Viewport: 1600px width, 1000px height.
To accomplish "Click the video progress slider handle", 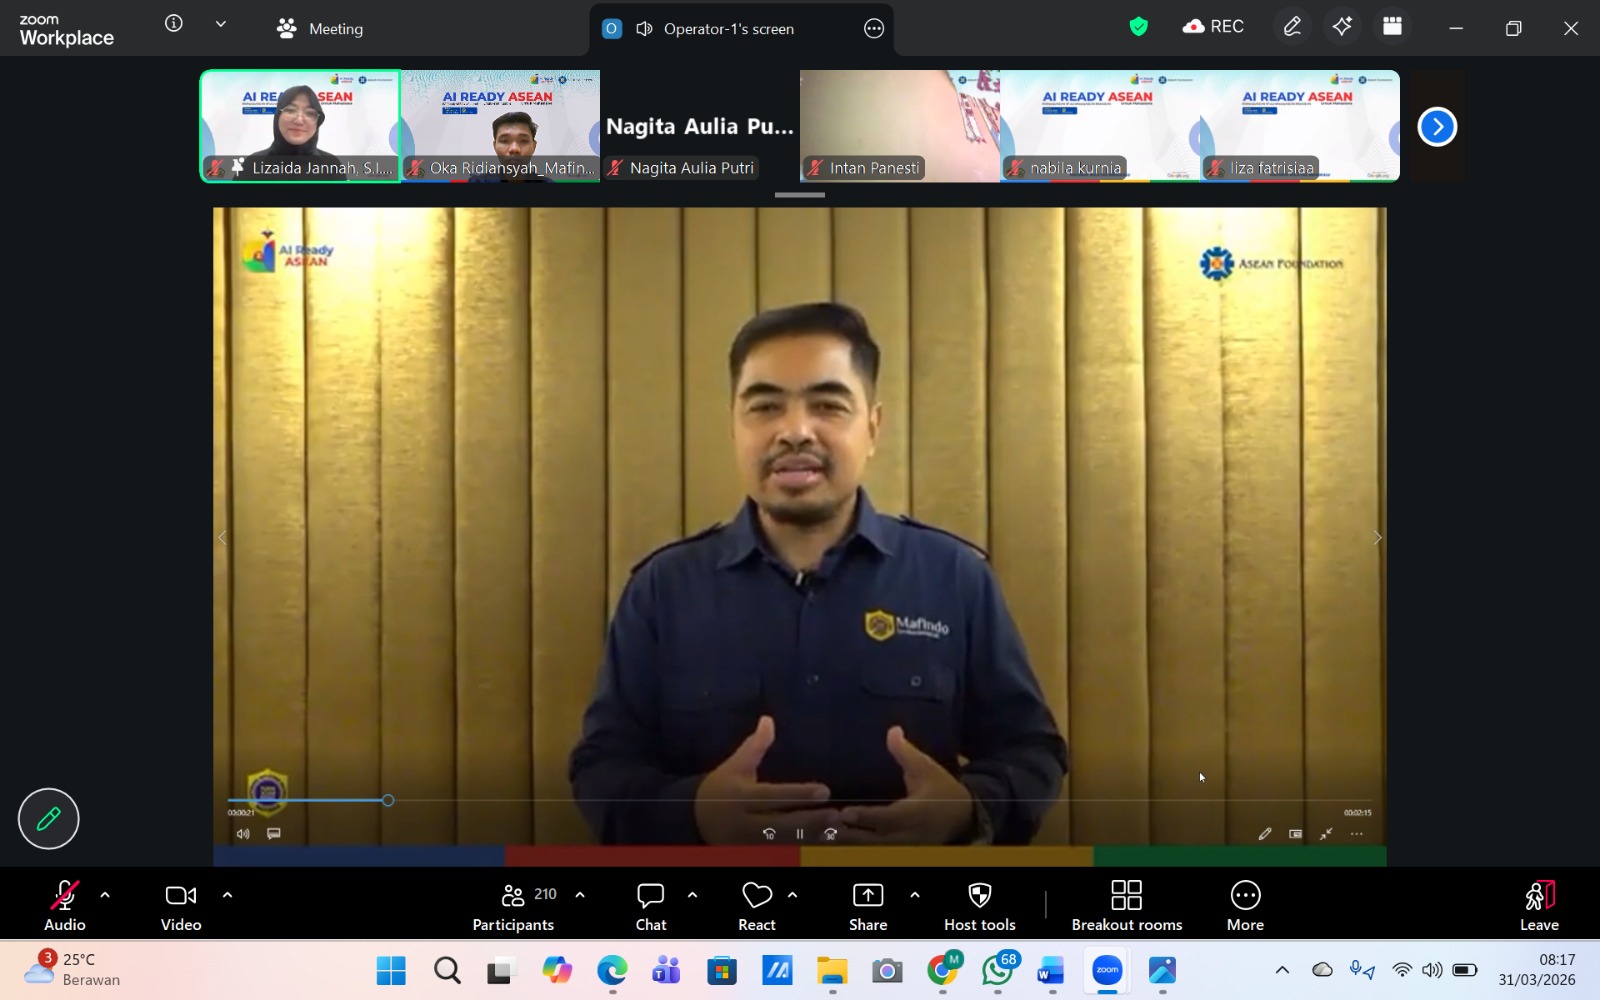I will (388, 800).
